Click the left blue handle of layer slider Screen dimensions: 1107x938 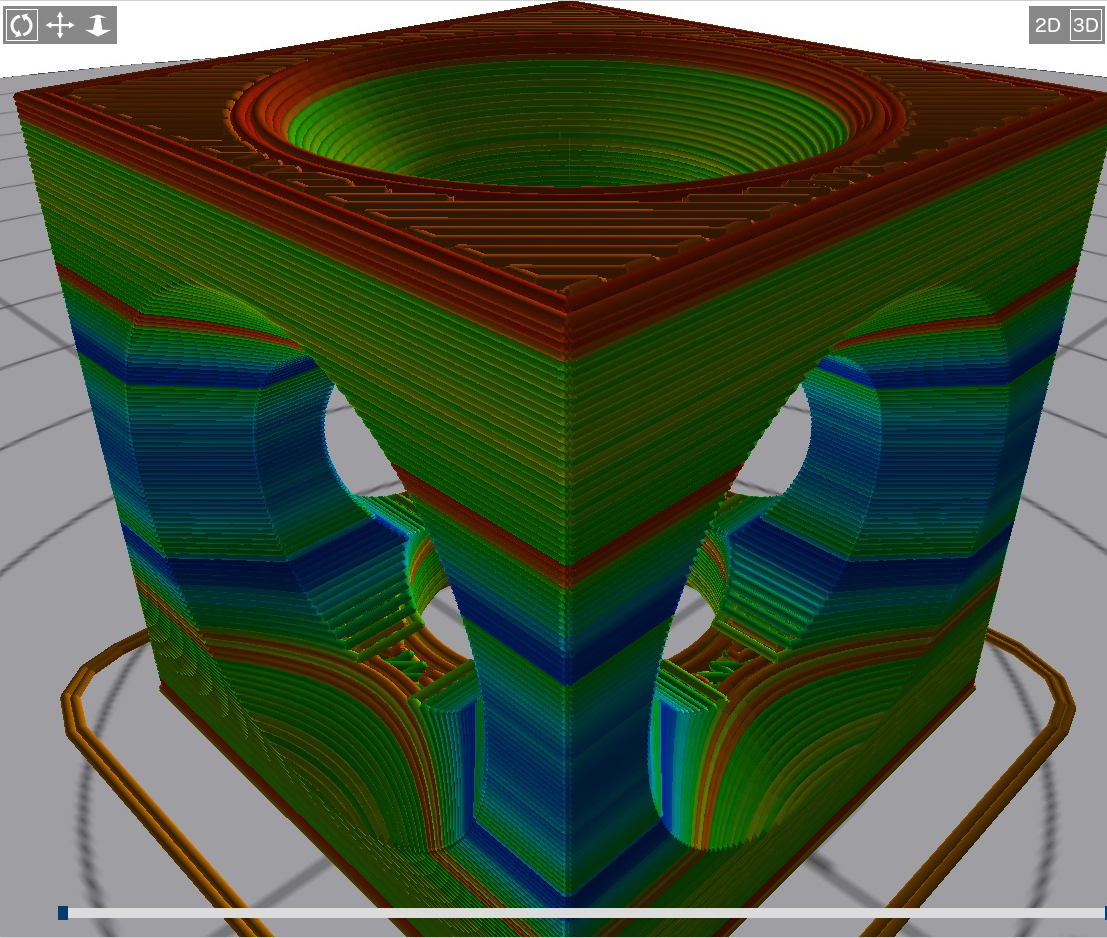tap(63, 912)
